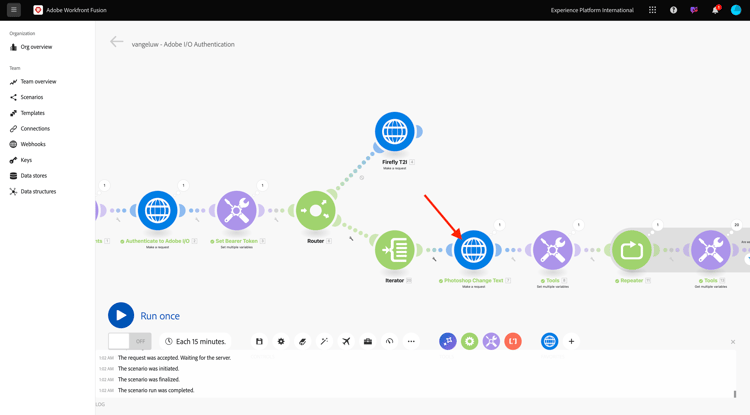This screenshot has width=750, height=415.
Task: Close the log panel
Action: pos(733,342)
